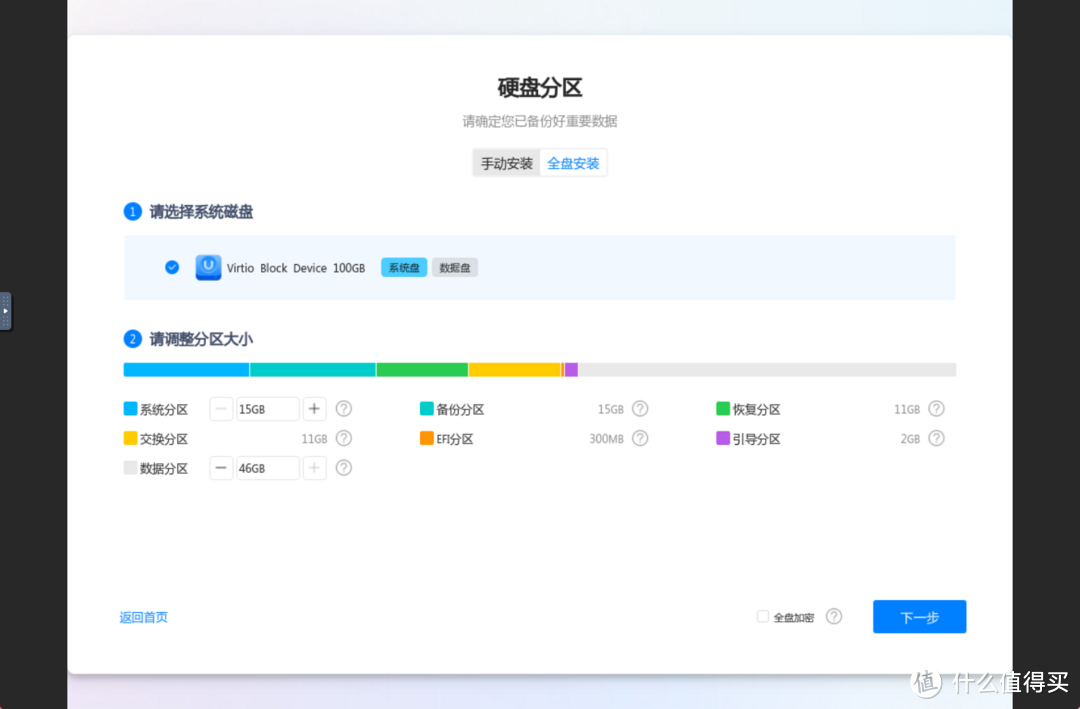Viewport: 1080px width, 709px height.
Task: Open the help tooltip for 备份分区
Action: point(639,408)
